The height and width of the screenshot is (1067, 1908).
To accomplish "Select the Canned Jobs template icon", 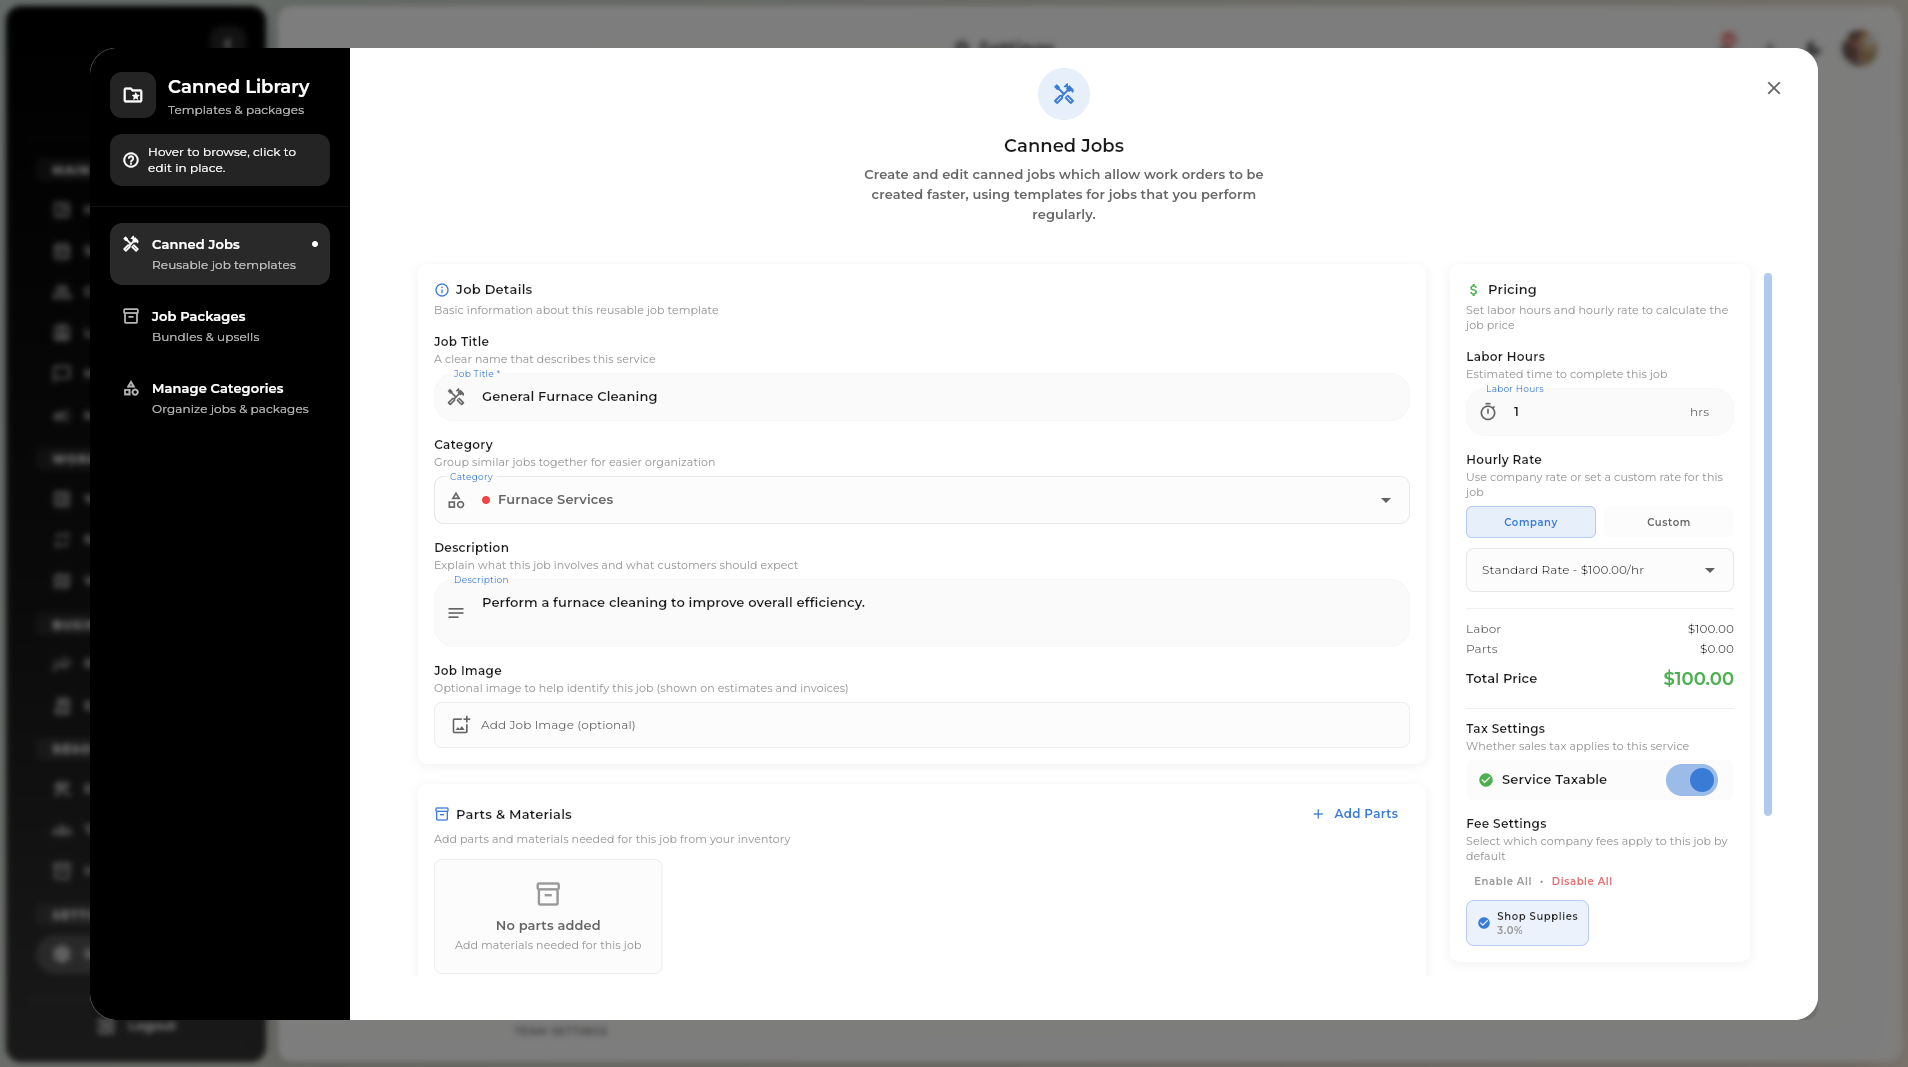I will [130, 243].
